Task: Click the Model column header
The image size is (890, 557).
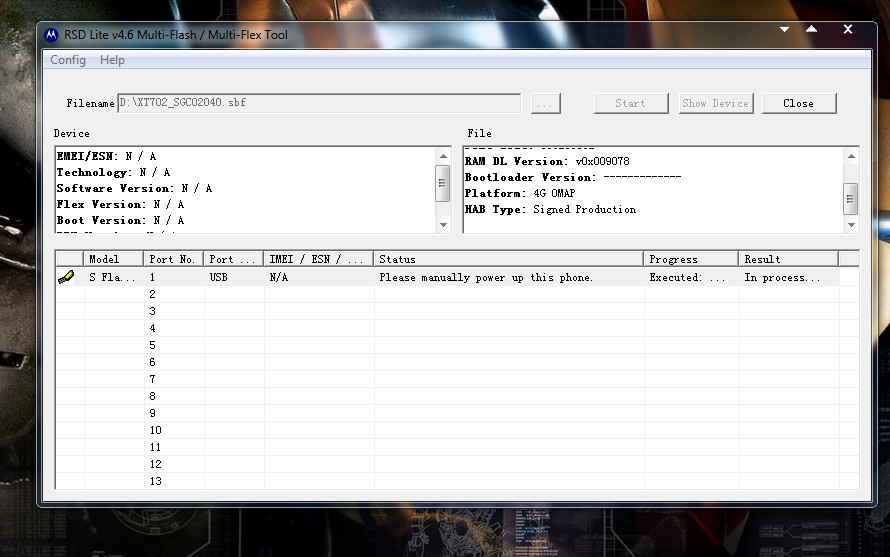Action: [114, 259]
